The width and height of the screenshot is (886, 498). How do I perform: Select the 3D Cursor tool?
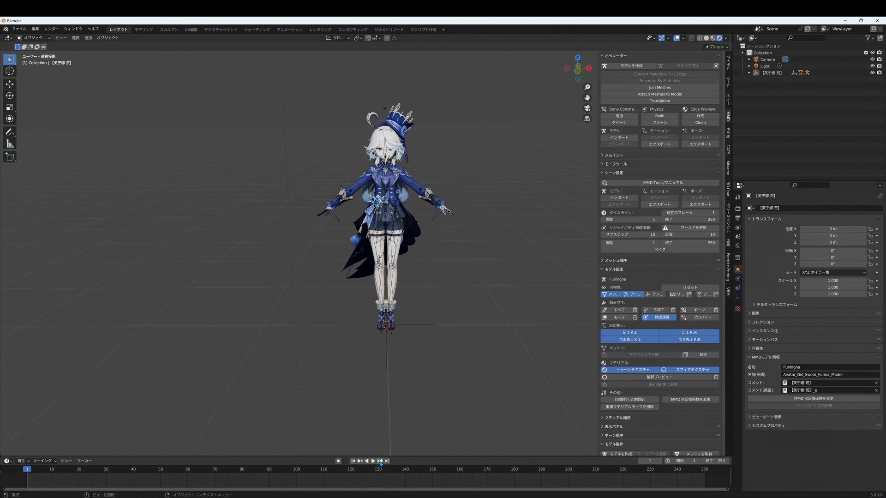pyautogui.click(x=10, y=71)
